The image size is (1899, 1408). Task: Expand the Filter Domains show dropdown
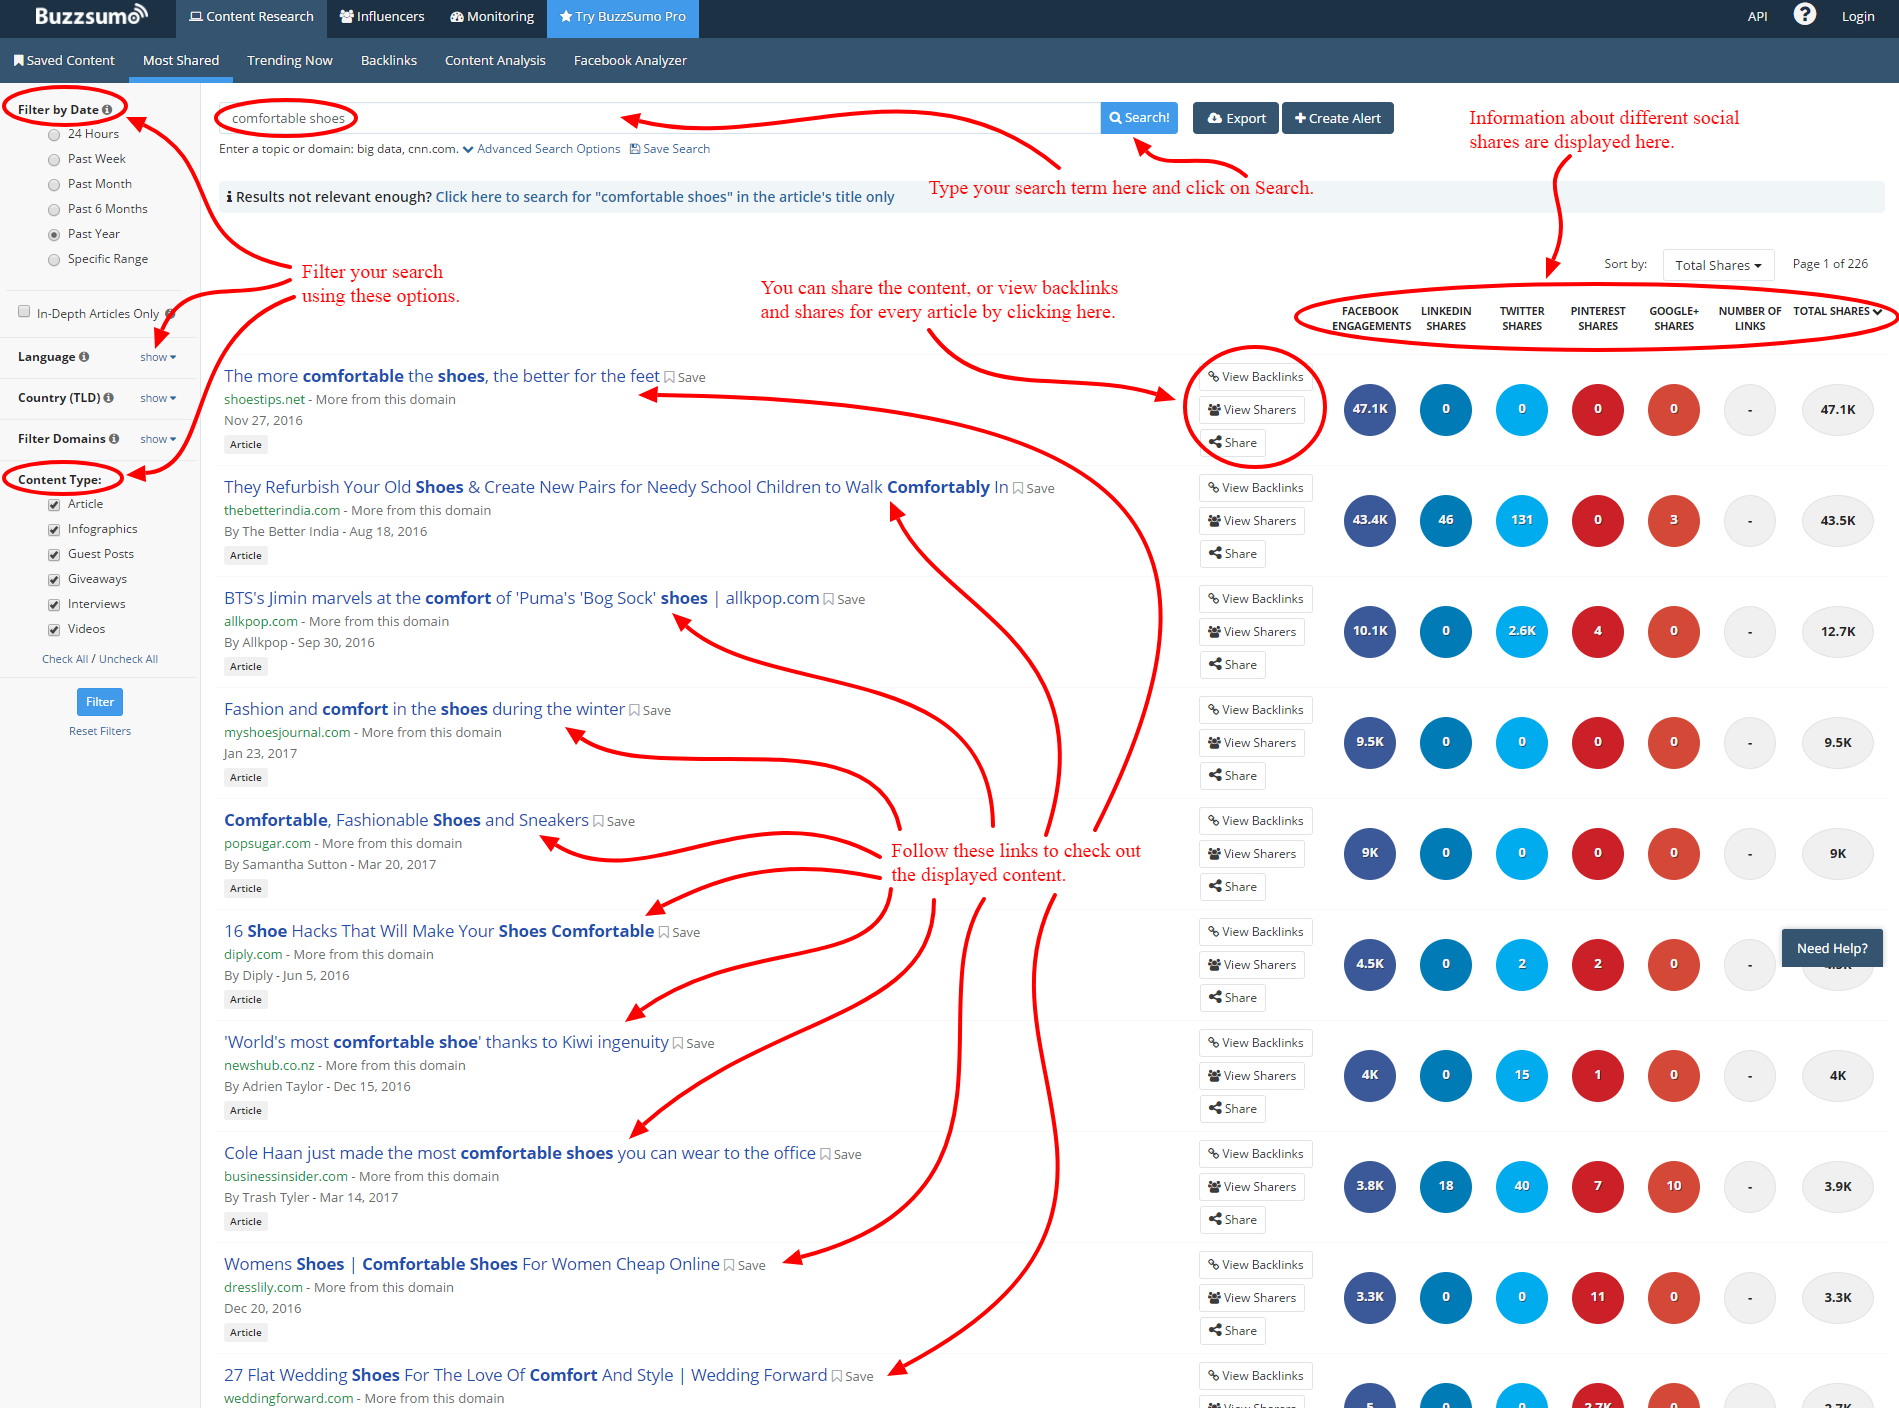coord(158,439)
